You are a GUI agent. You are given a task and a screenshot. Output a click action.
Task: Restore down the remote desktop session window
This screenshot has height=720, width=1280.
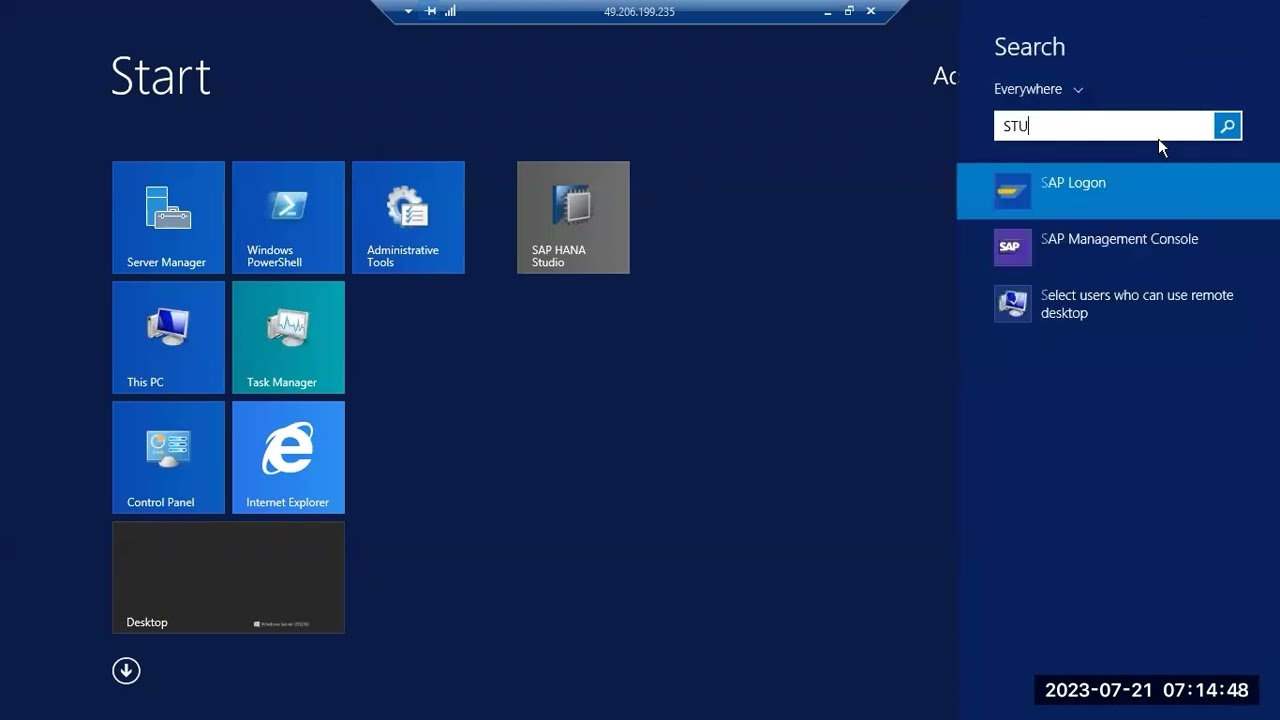click(x=849, y=11)
